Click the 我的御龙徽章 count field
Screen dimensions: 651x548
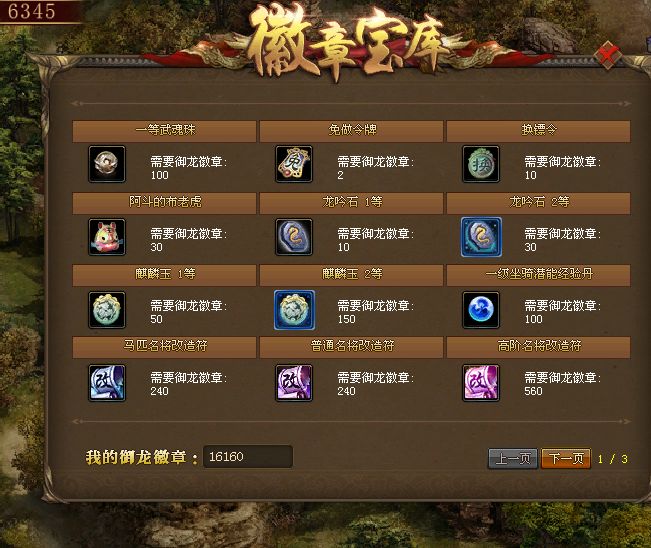click(248, 457)
